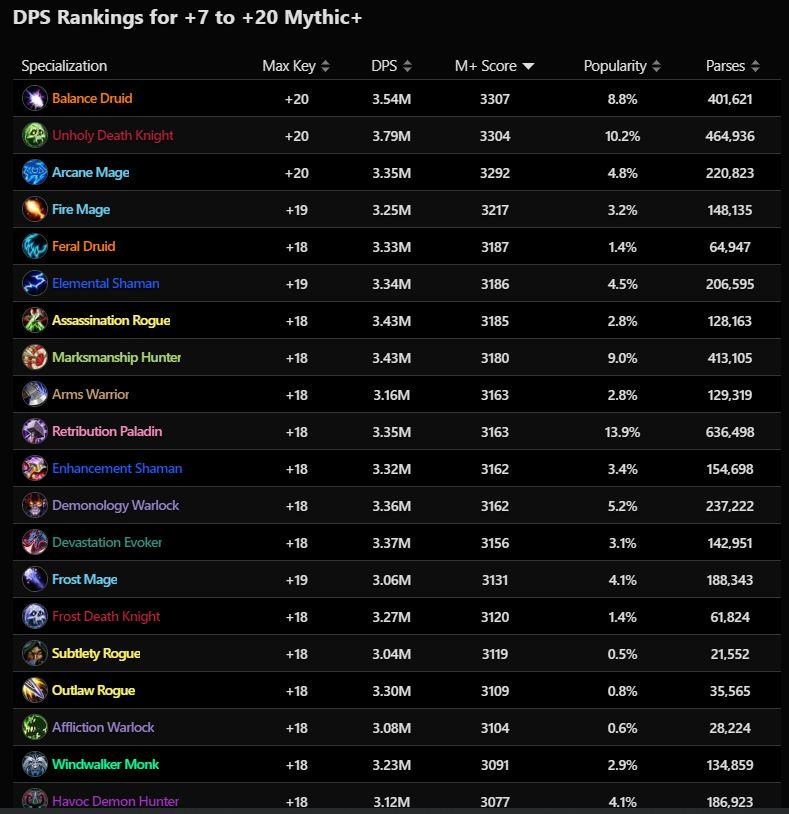
Task: Sort by Max Key column arrows
Action: click(x=325, y=66)
